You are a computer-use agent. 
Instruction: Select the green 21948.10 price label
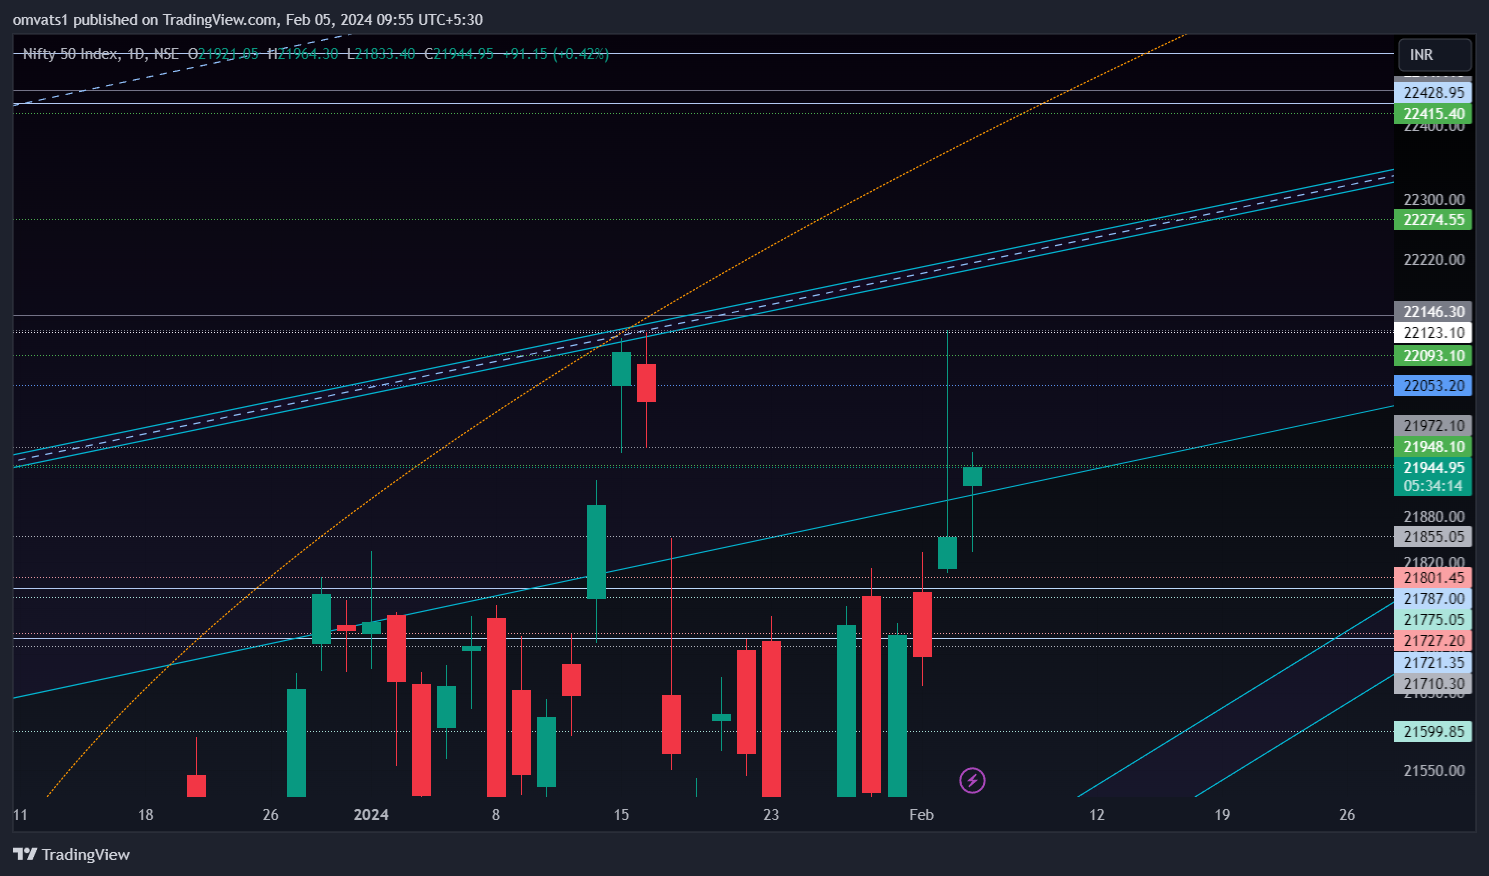(1433, 447)
